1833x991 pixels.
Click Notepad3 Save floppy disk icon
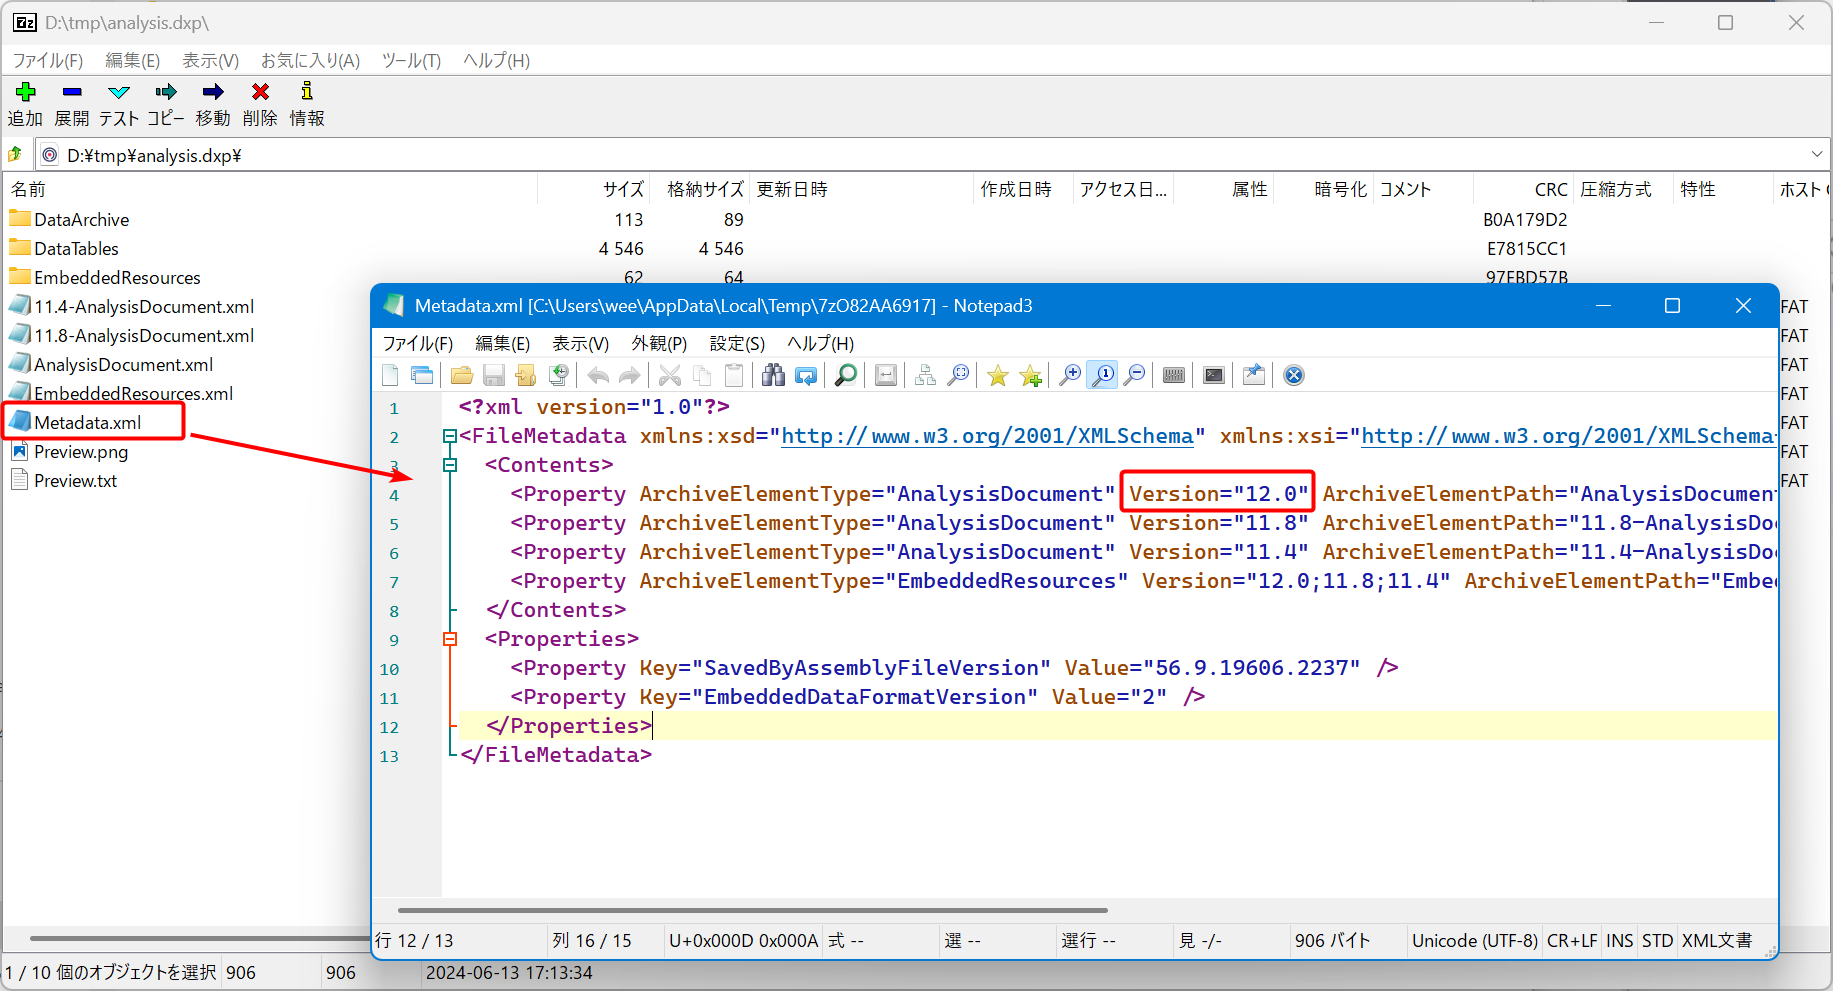pos(493,375)
